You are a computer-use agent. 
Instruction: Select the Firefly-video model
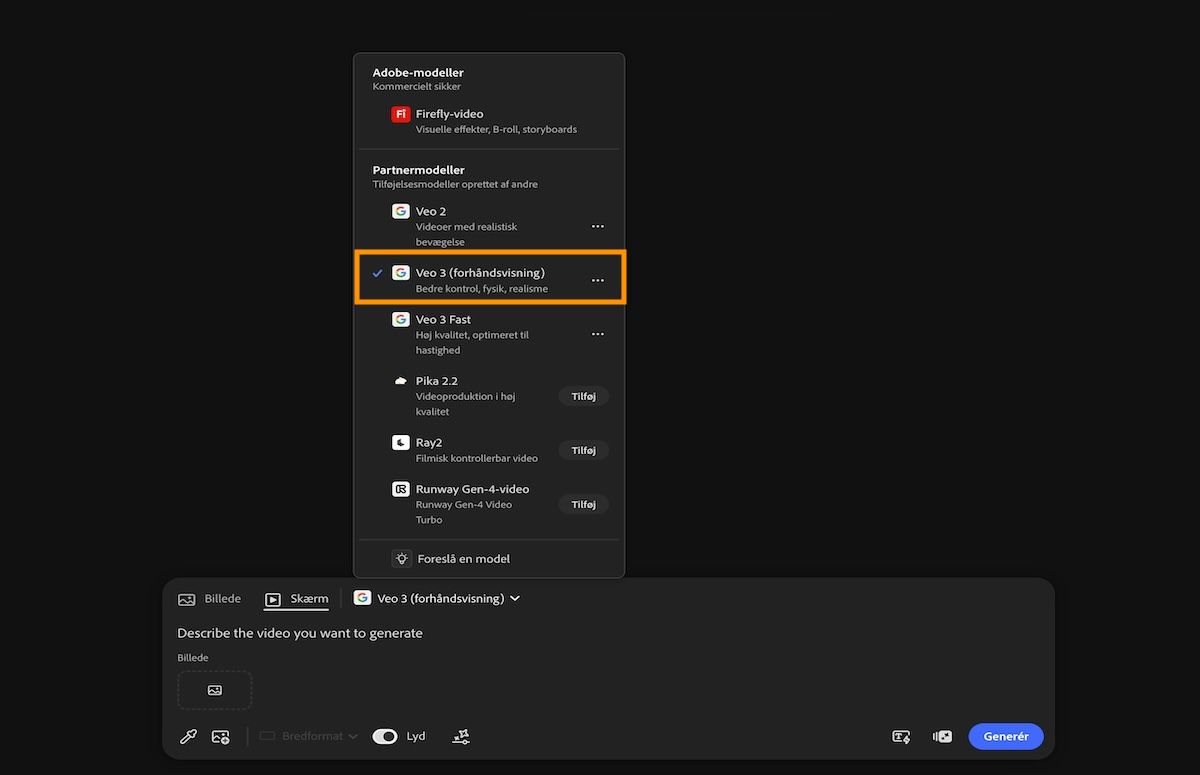[488, 121]
